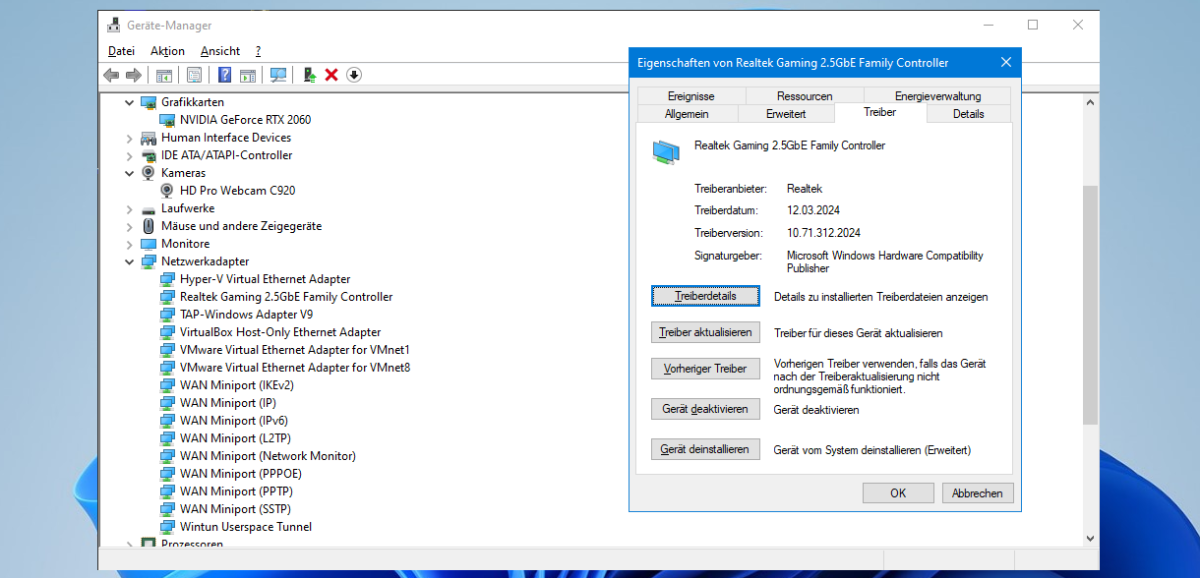The height and width of the screenshot is (578, 1200).
Task: Close the Realtek properties dialog
Action: 1005,62
